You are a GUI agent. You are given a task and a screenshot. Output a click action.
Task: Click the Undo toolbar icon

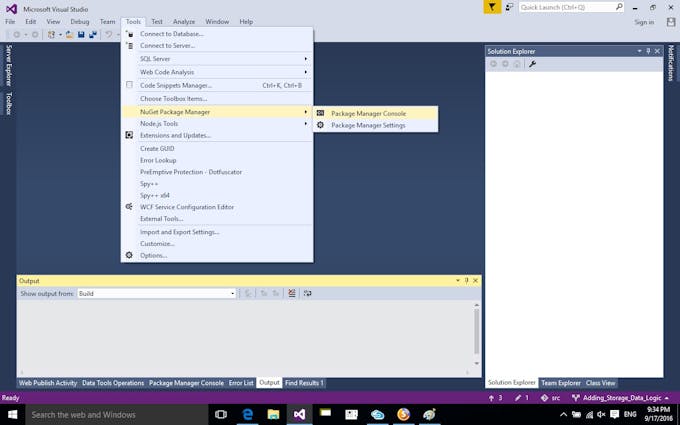pyautogui.click(x=108, y=35)
